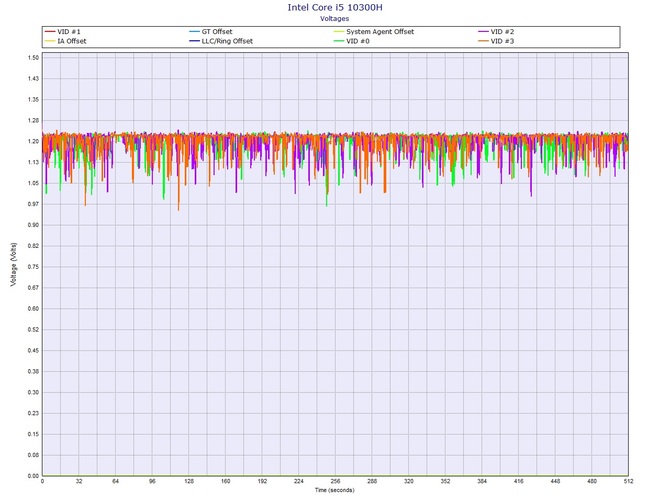Viewport: 670px width, 502px height.
Task: Click the 64 x-axis tick label
Action: pyautogui.click(x=115, y=481)
